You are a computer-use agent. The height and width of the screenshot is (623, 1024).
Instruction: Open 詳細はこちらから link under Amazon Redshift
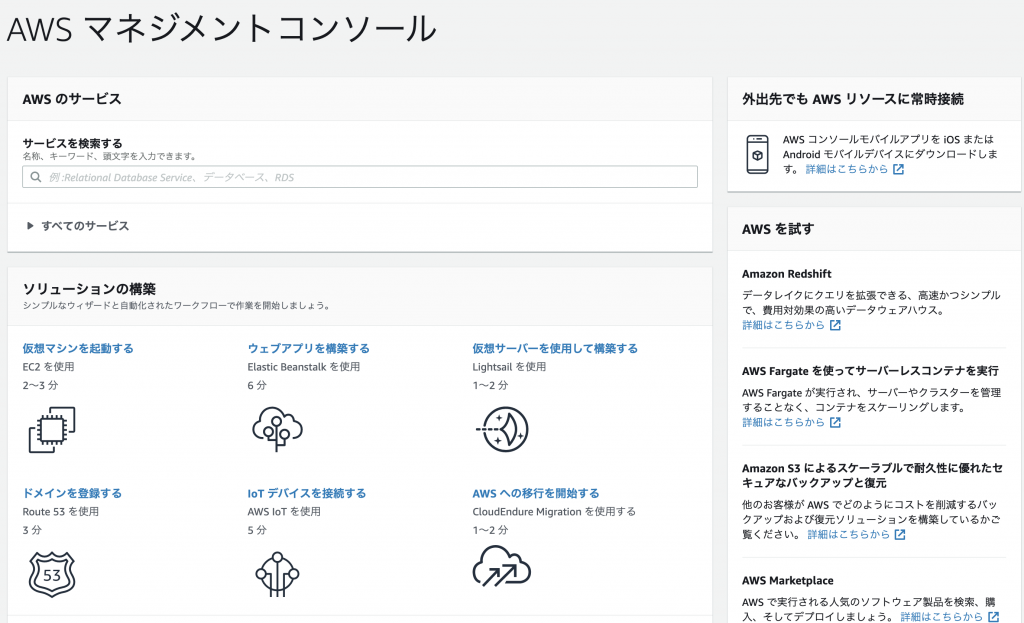click(x=783, y=325)
